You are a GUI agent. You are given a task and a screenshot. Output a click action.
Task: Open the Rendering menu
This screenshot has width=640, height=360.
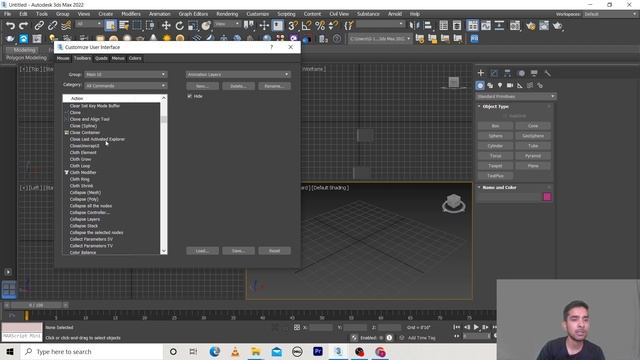point(227,14)
